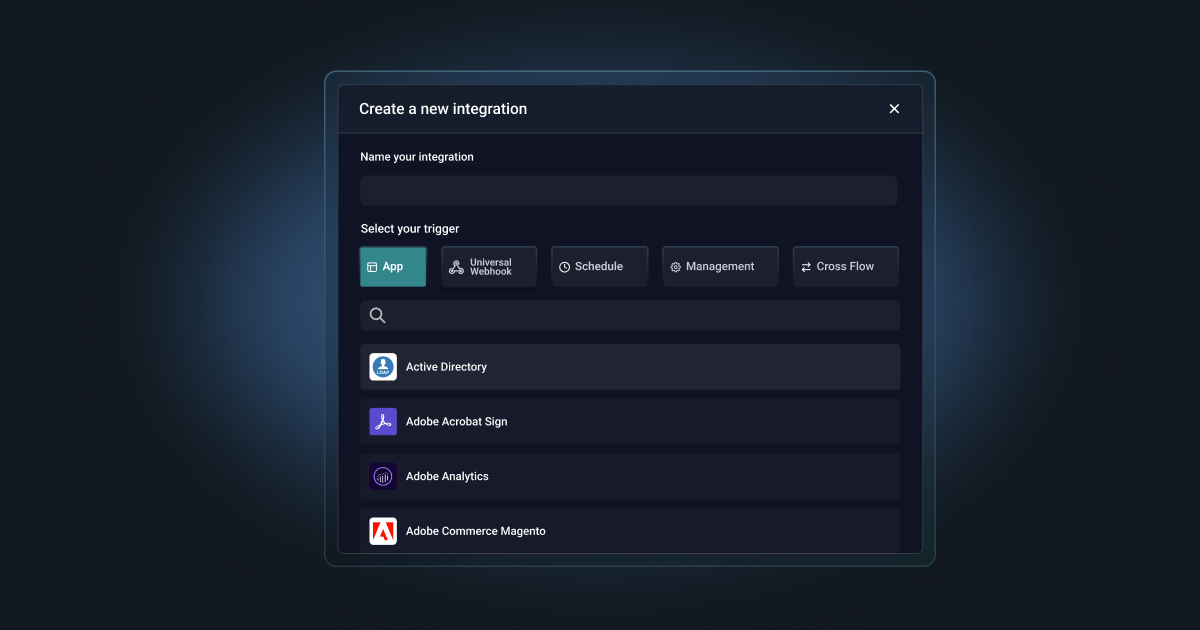Click the gear icon on Management trigger
The image size is (1200, 630).
point(676,266)
